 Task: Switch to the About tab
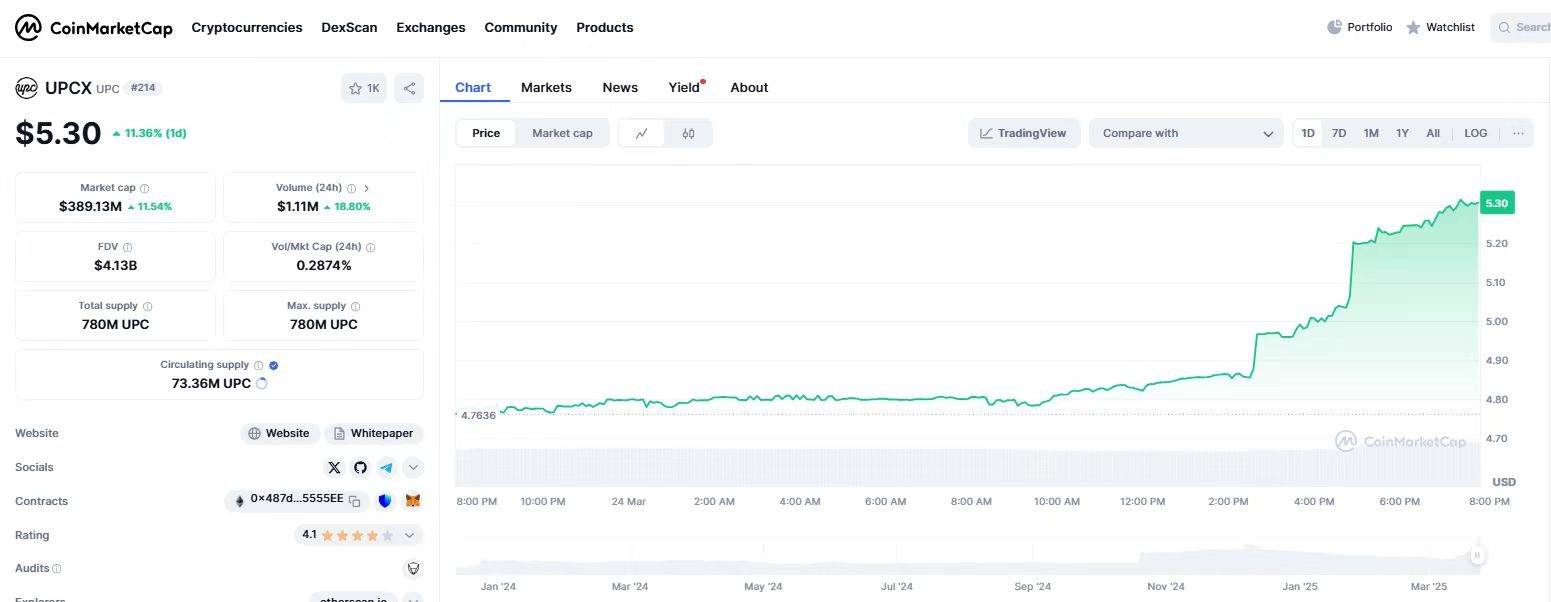click(x=749, y=87)
